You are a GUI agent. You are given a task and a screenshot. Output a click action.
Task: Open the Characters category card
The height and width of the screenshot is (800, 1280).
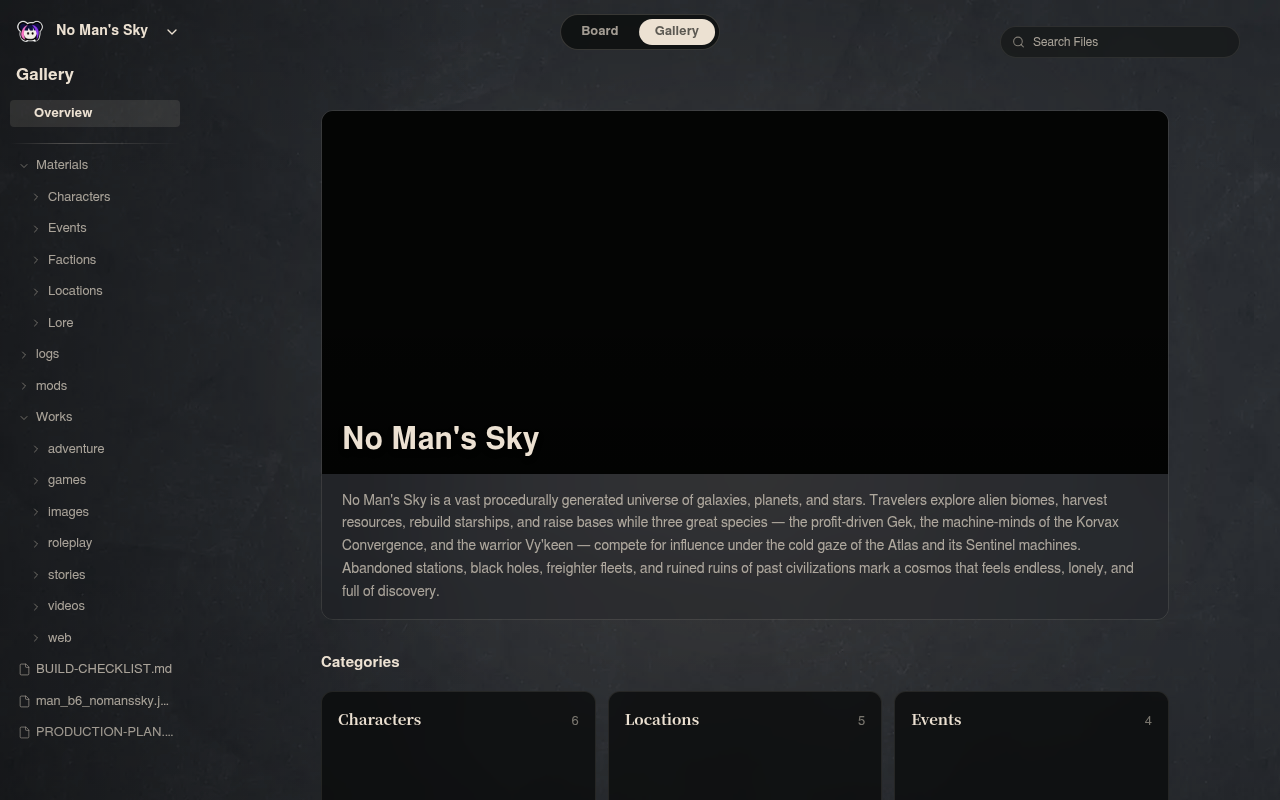click(x=458, y=746)
